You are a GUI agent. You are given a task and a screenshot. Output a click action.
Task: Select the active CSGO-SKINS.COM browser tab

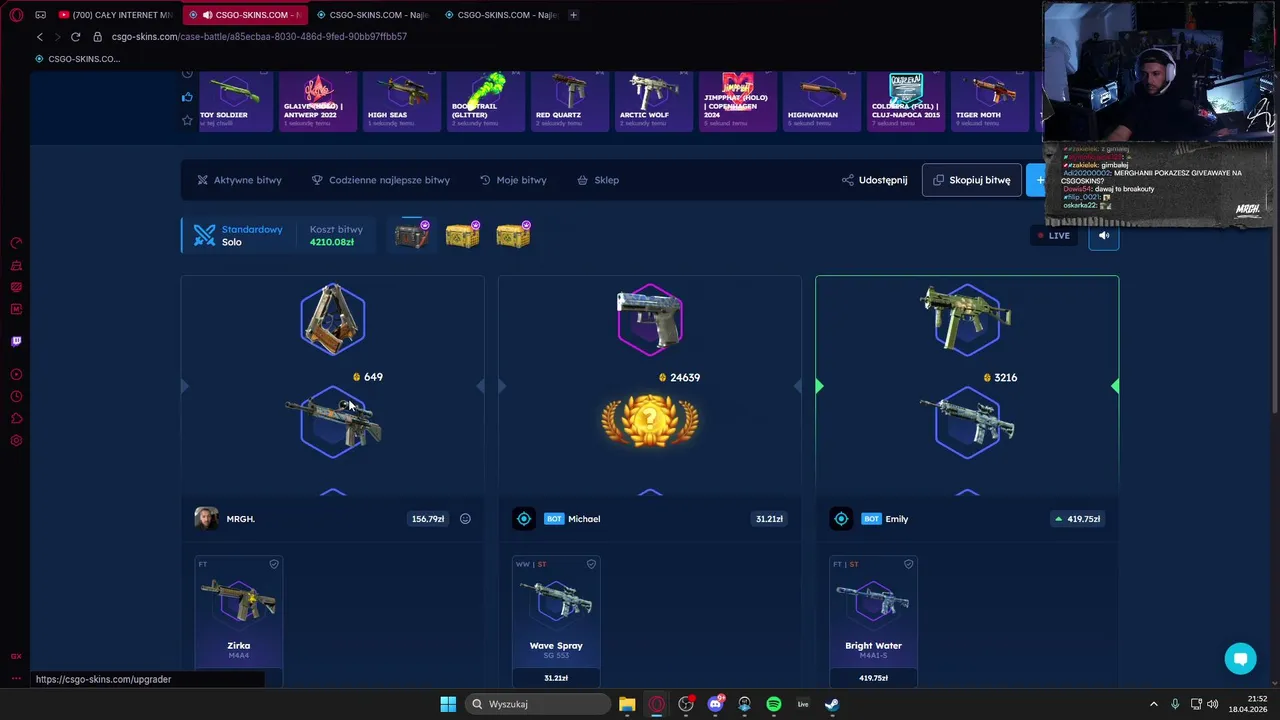click(x=244, y=15)
